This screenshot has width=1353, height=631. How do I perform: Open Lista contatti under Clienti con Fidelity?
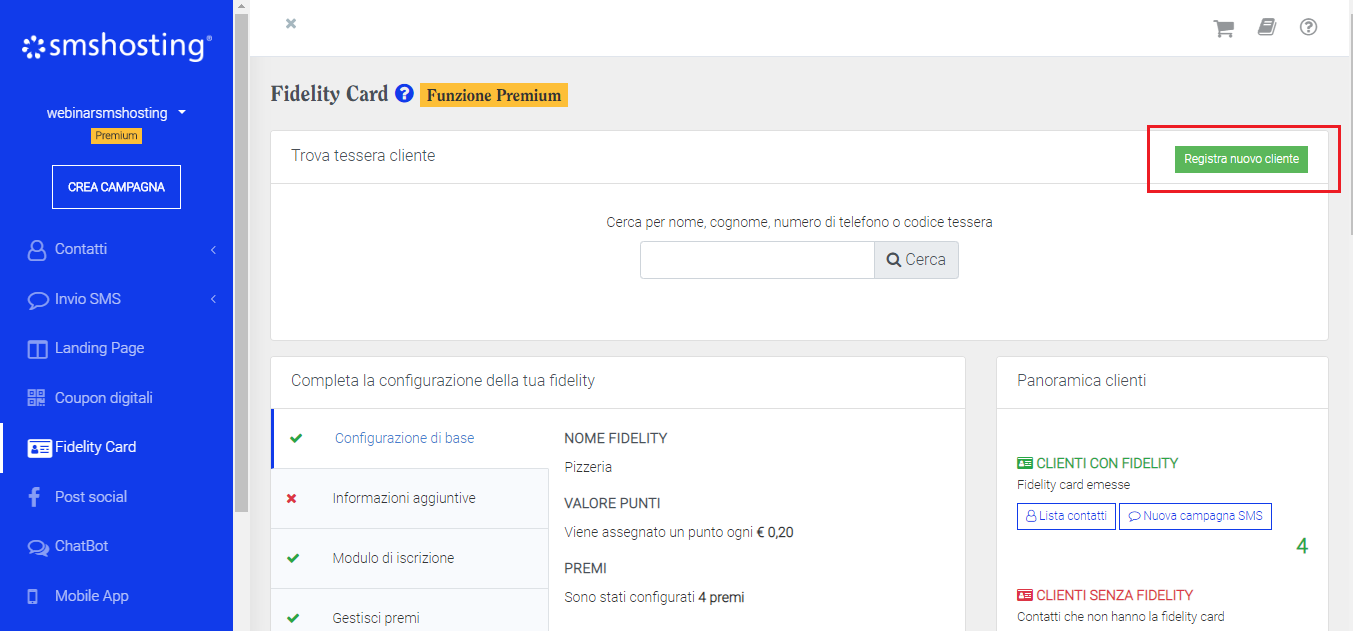pyautogui.click(x=1066, y=516)
